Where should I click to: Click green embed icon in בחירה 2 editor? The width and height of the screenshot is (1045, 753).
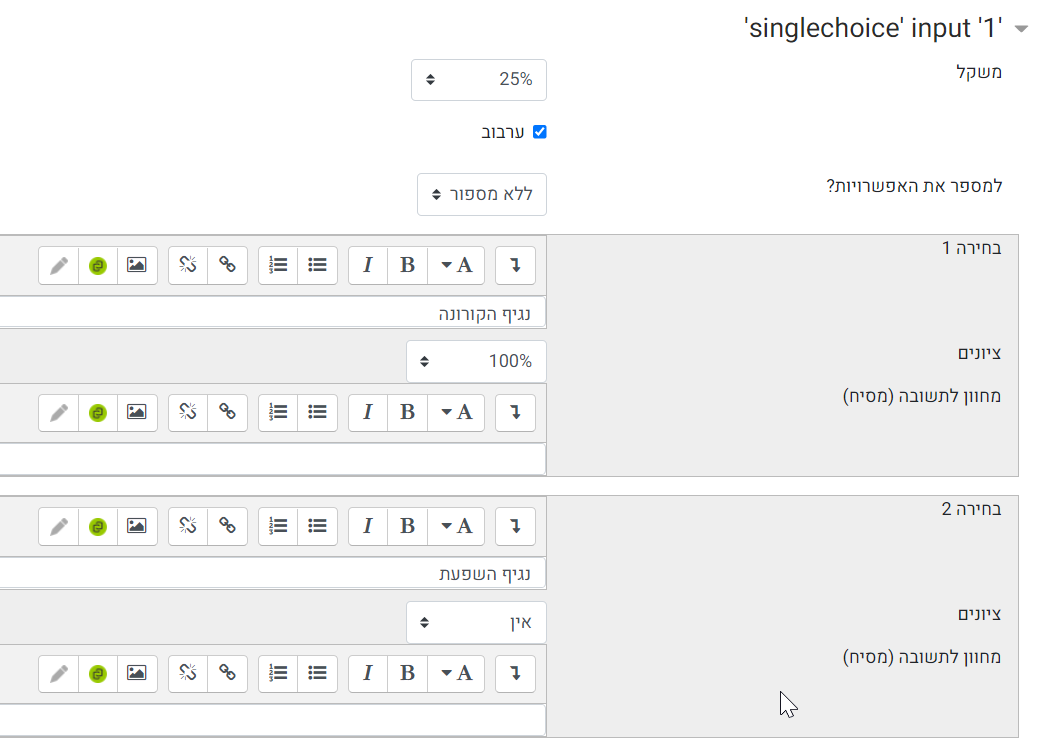(x=98, y=526)
